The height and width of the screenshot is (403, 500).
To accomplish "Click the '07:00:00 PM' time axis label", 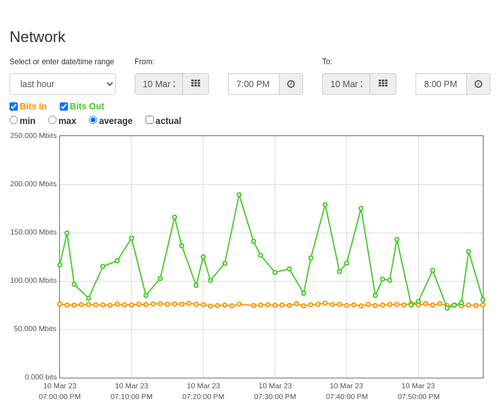I will point(60,397).
